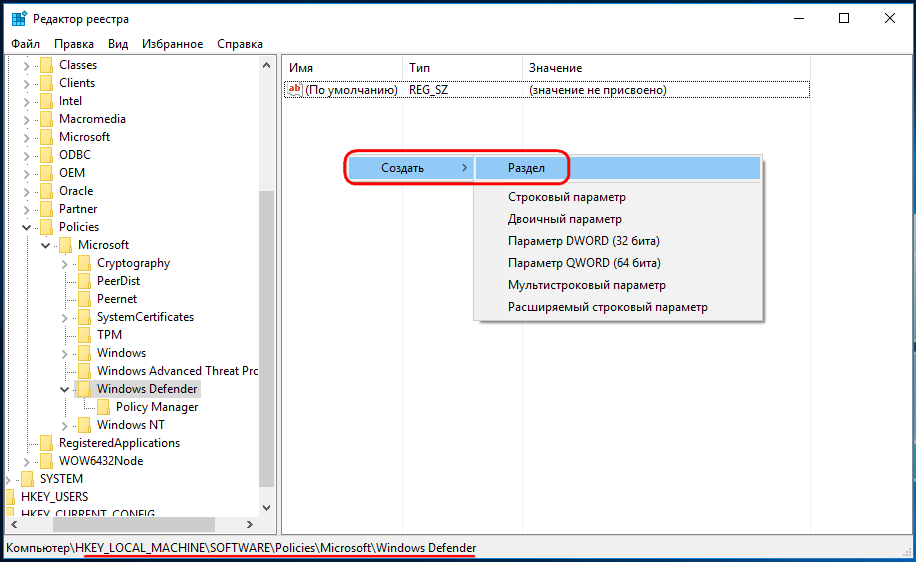Click the Имя column header
The width and height of the screenshot is (916, 562).
pyautogui.click(x=342, y=68)
